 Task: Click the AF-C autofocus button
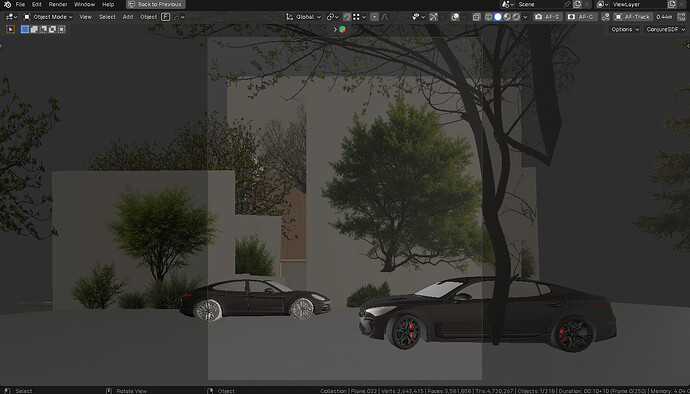(581, 17)
